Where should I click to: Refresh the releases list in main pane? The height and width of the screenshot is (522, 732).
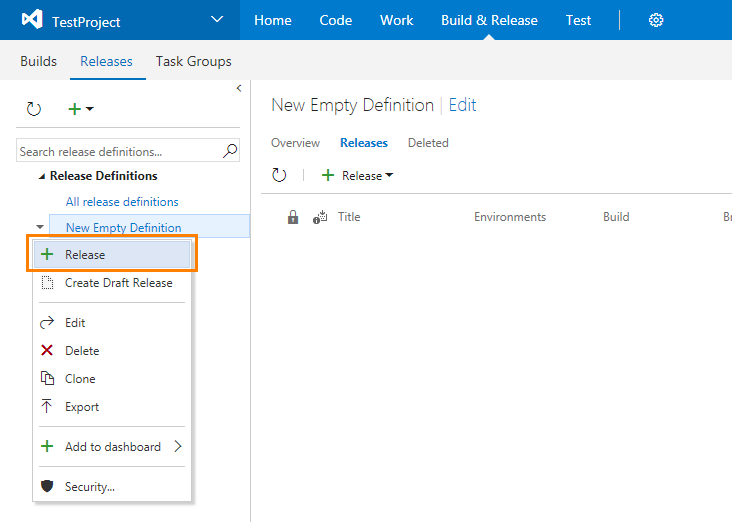(x=280, y=175)
